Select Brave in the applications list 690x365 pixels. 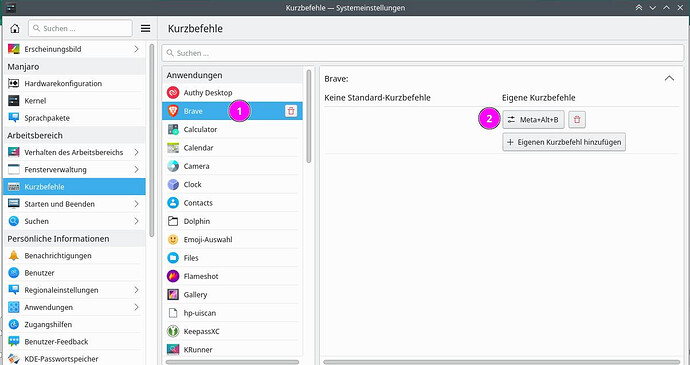(232, 111)
